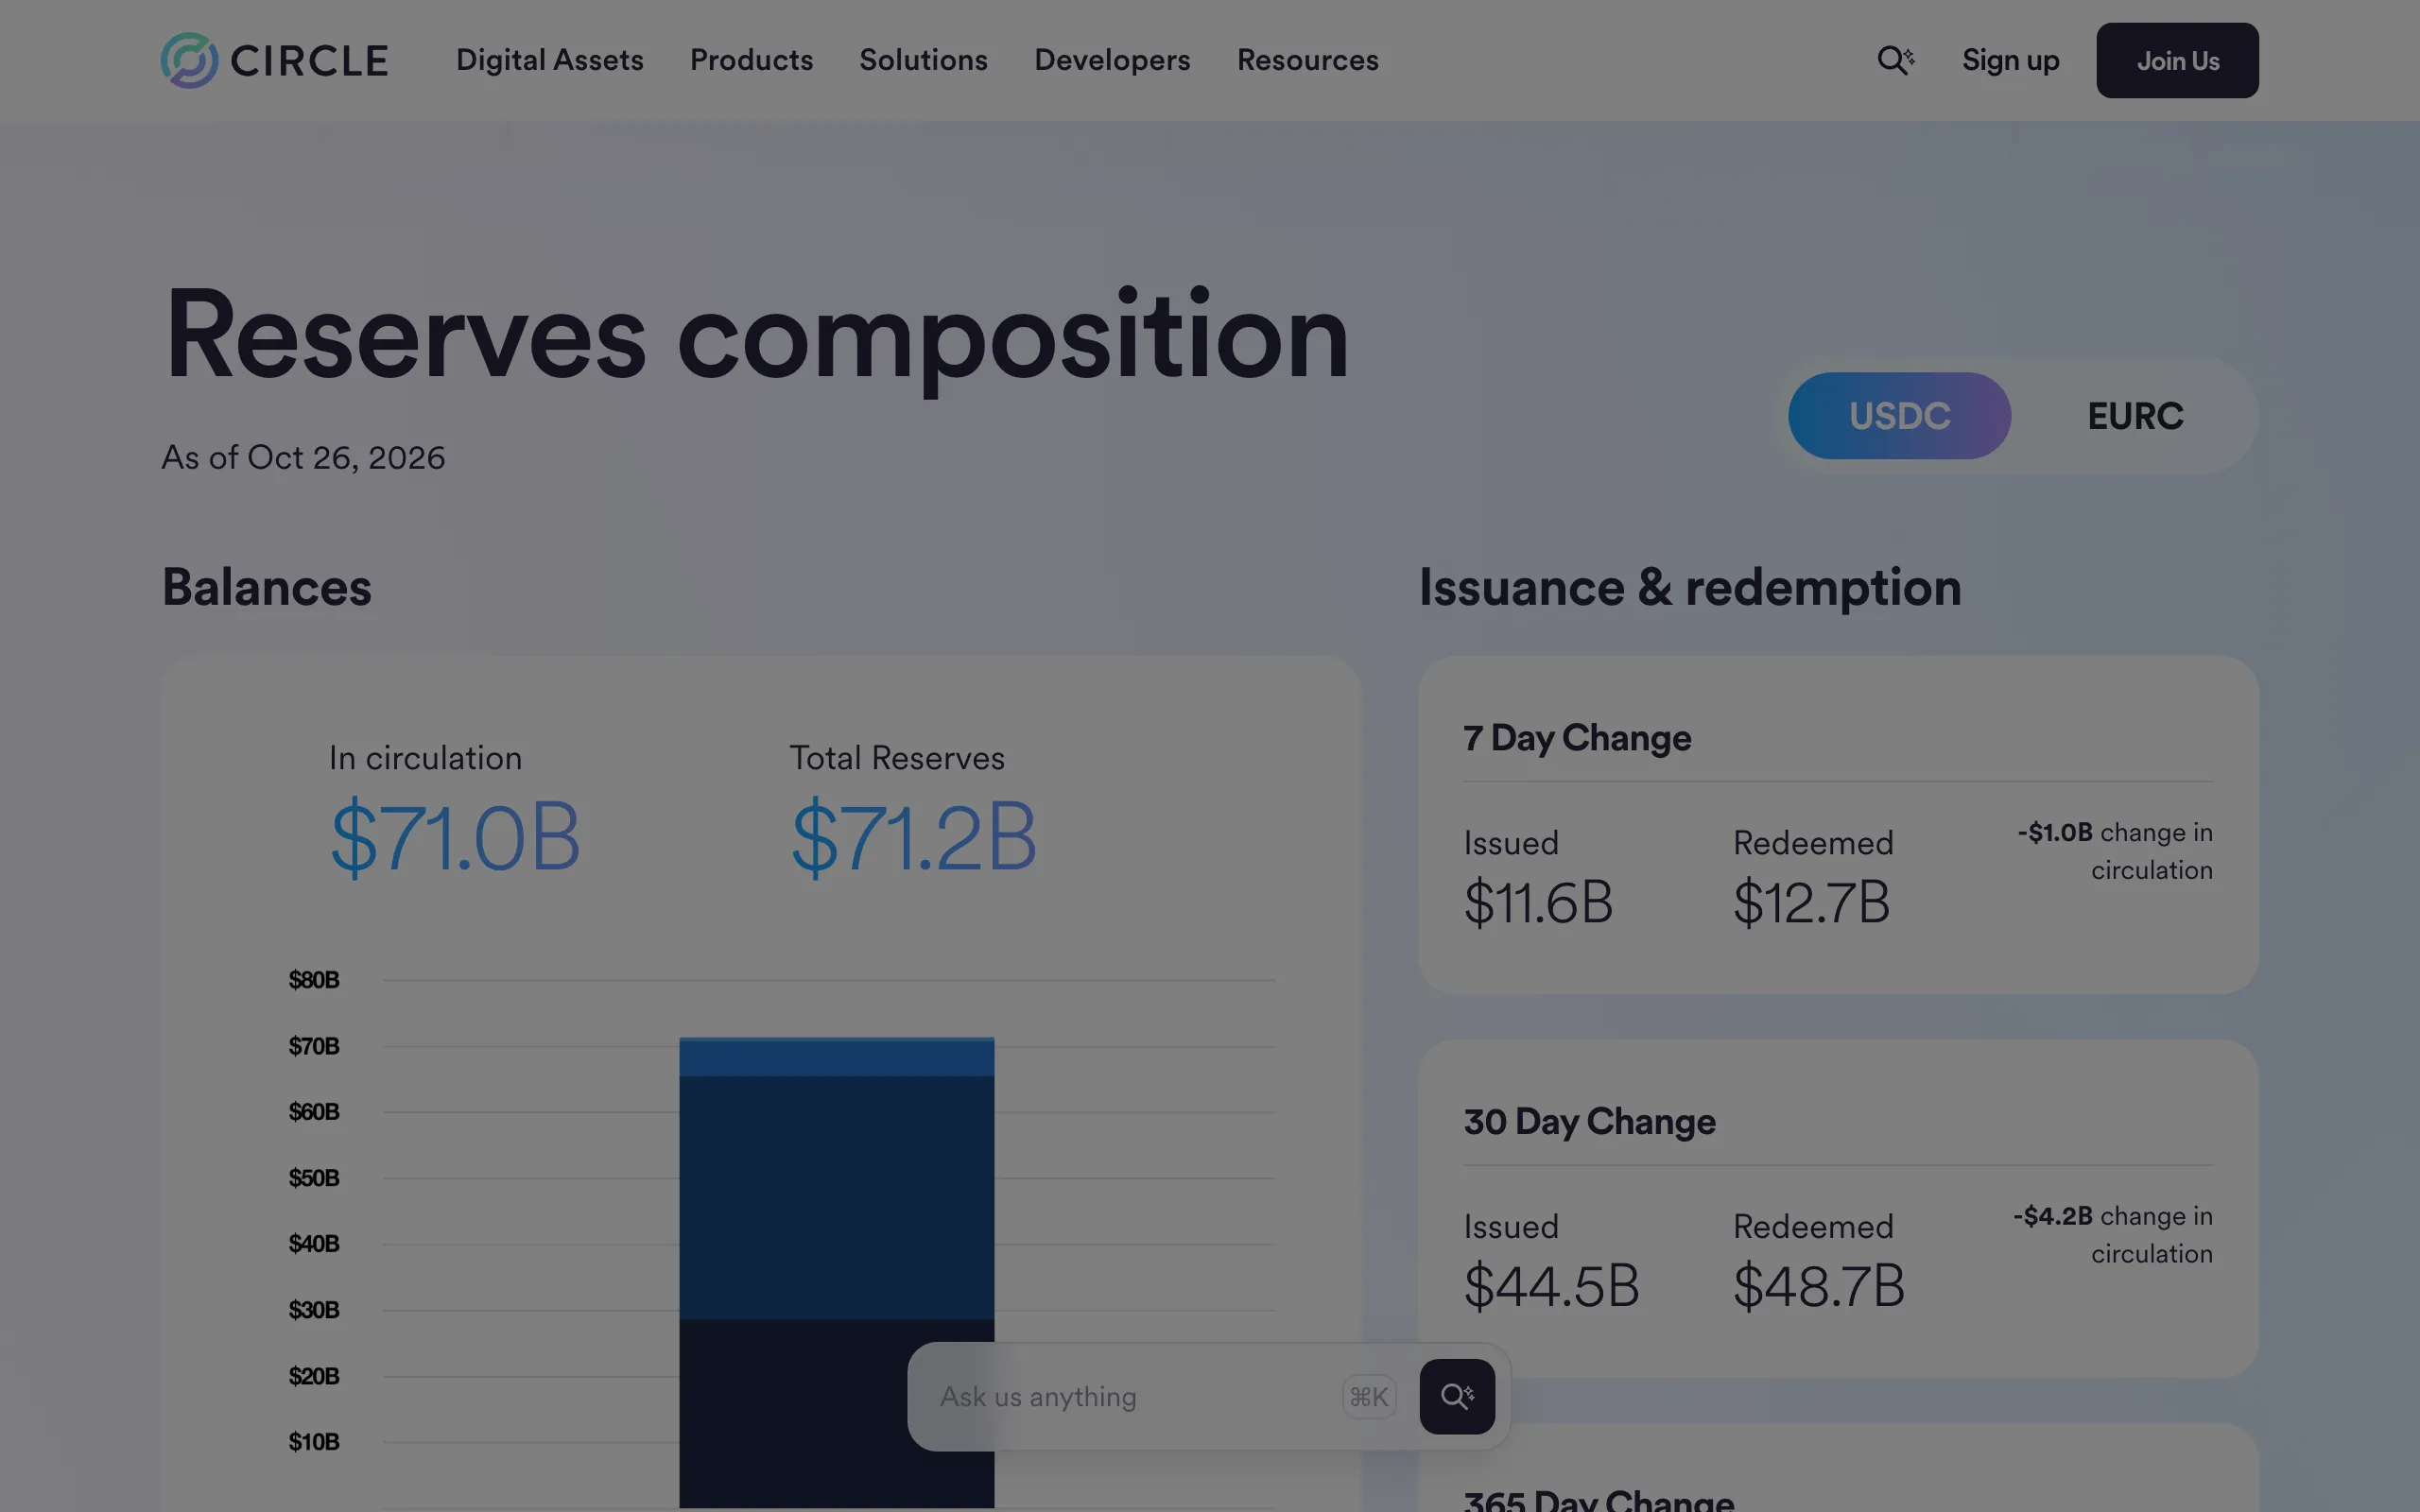The image size is (2420, 1512).
Task: Switch the reserves view to EURC
Action: (x=2135, y=416)
